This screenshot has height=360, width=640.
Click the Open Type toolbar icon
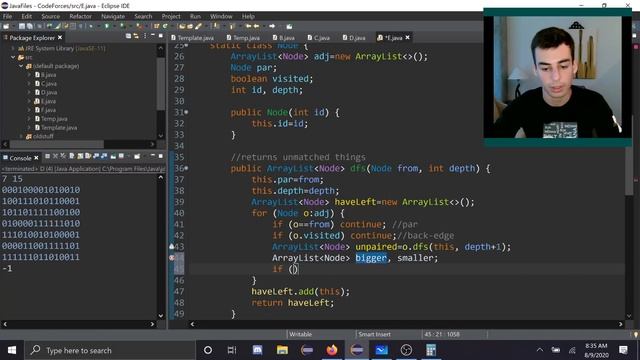tap(181, 26)
